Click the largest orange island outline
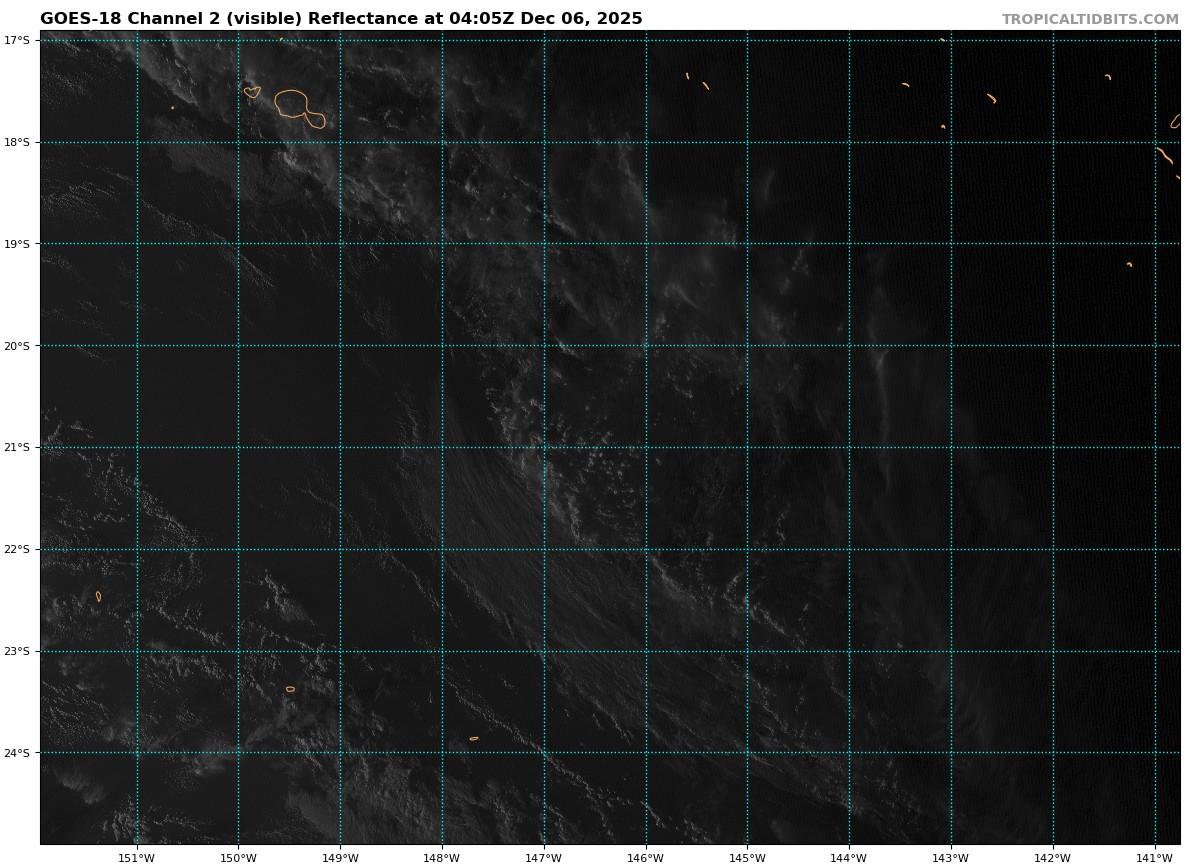 (293, 103)
